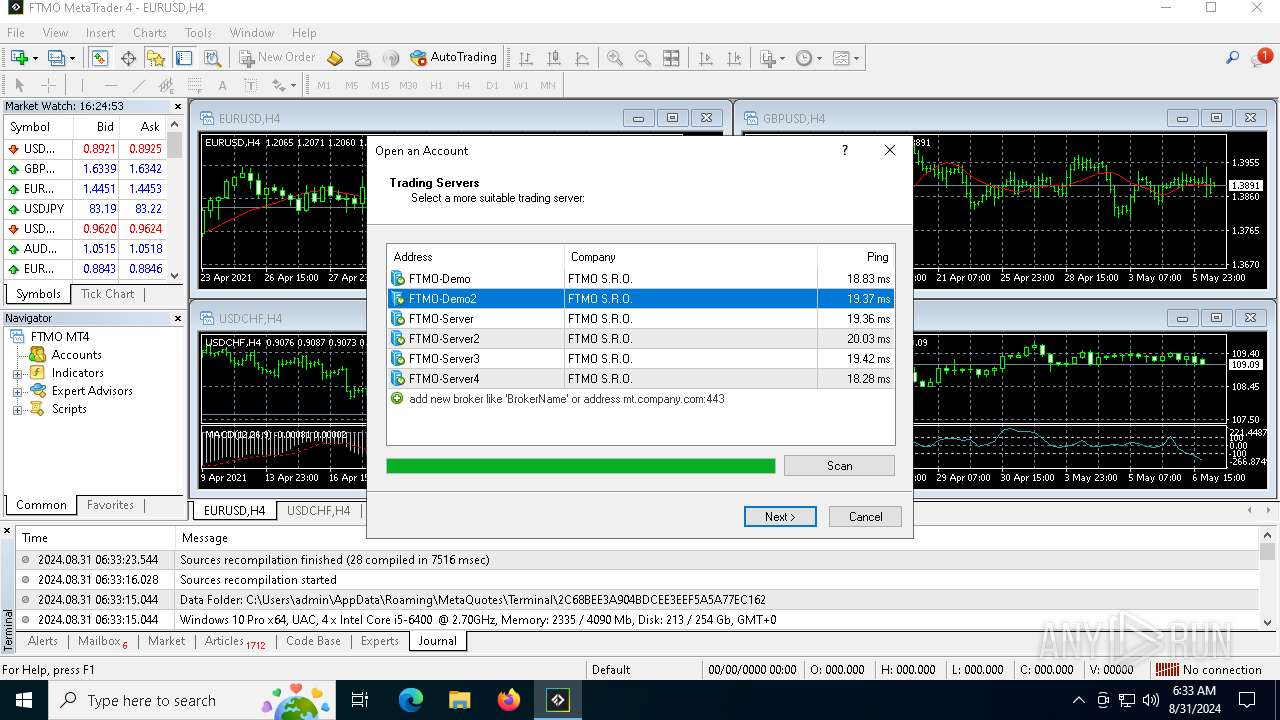Expand Expert Advisors node in Navigator
This screenshot has height=720, width=1280.
point(17,391)
